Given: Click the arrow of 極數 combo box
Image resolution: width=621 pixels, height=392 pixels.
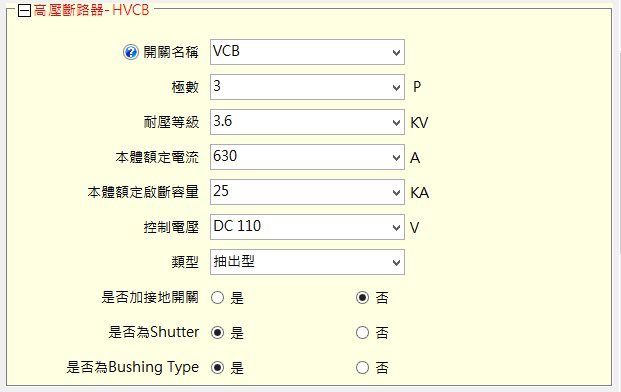Looking at the screenshot, I should coord(396,88).
